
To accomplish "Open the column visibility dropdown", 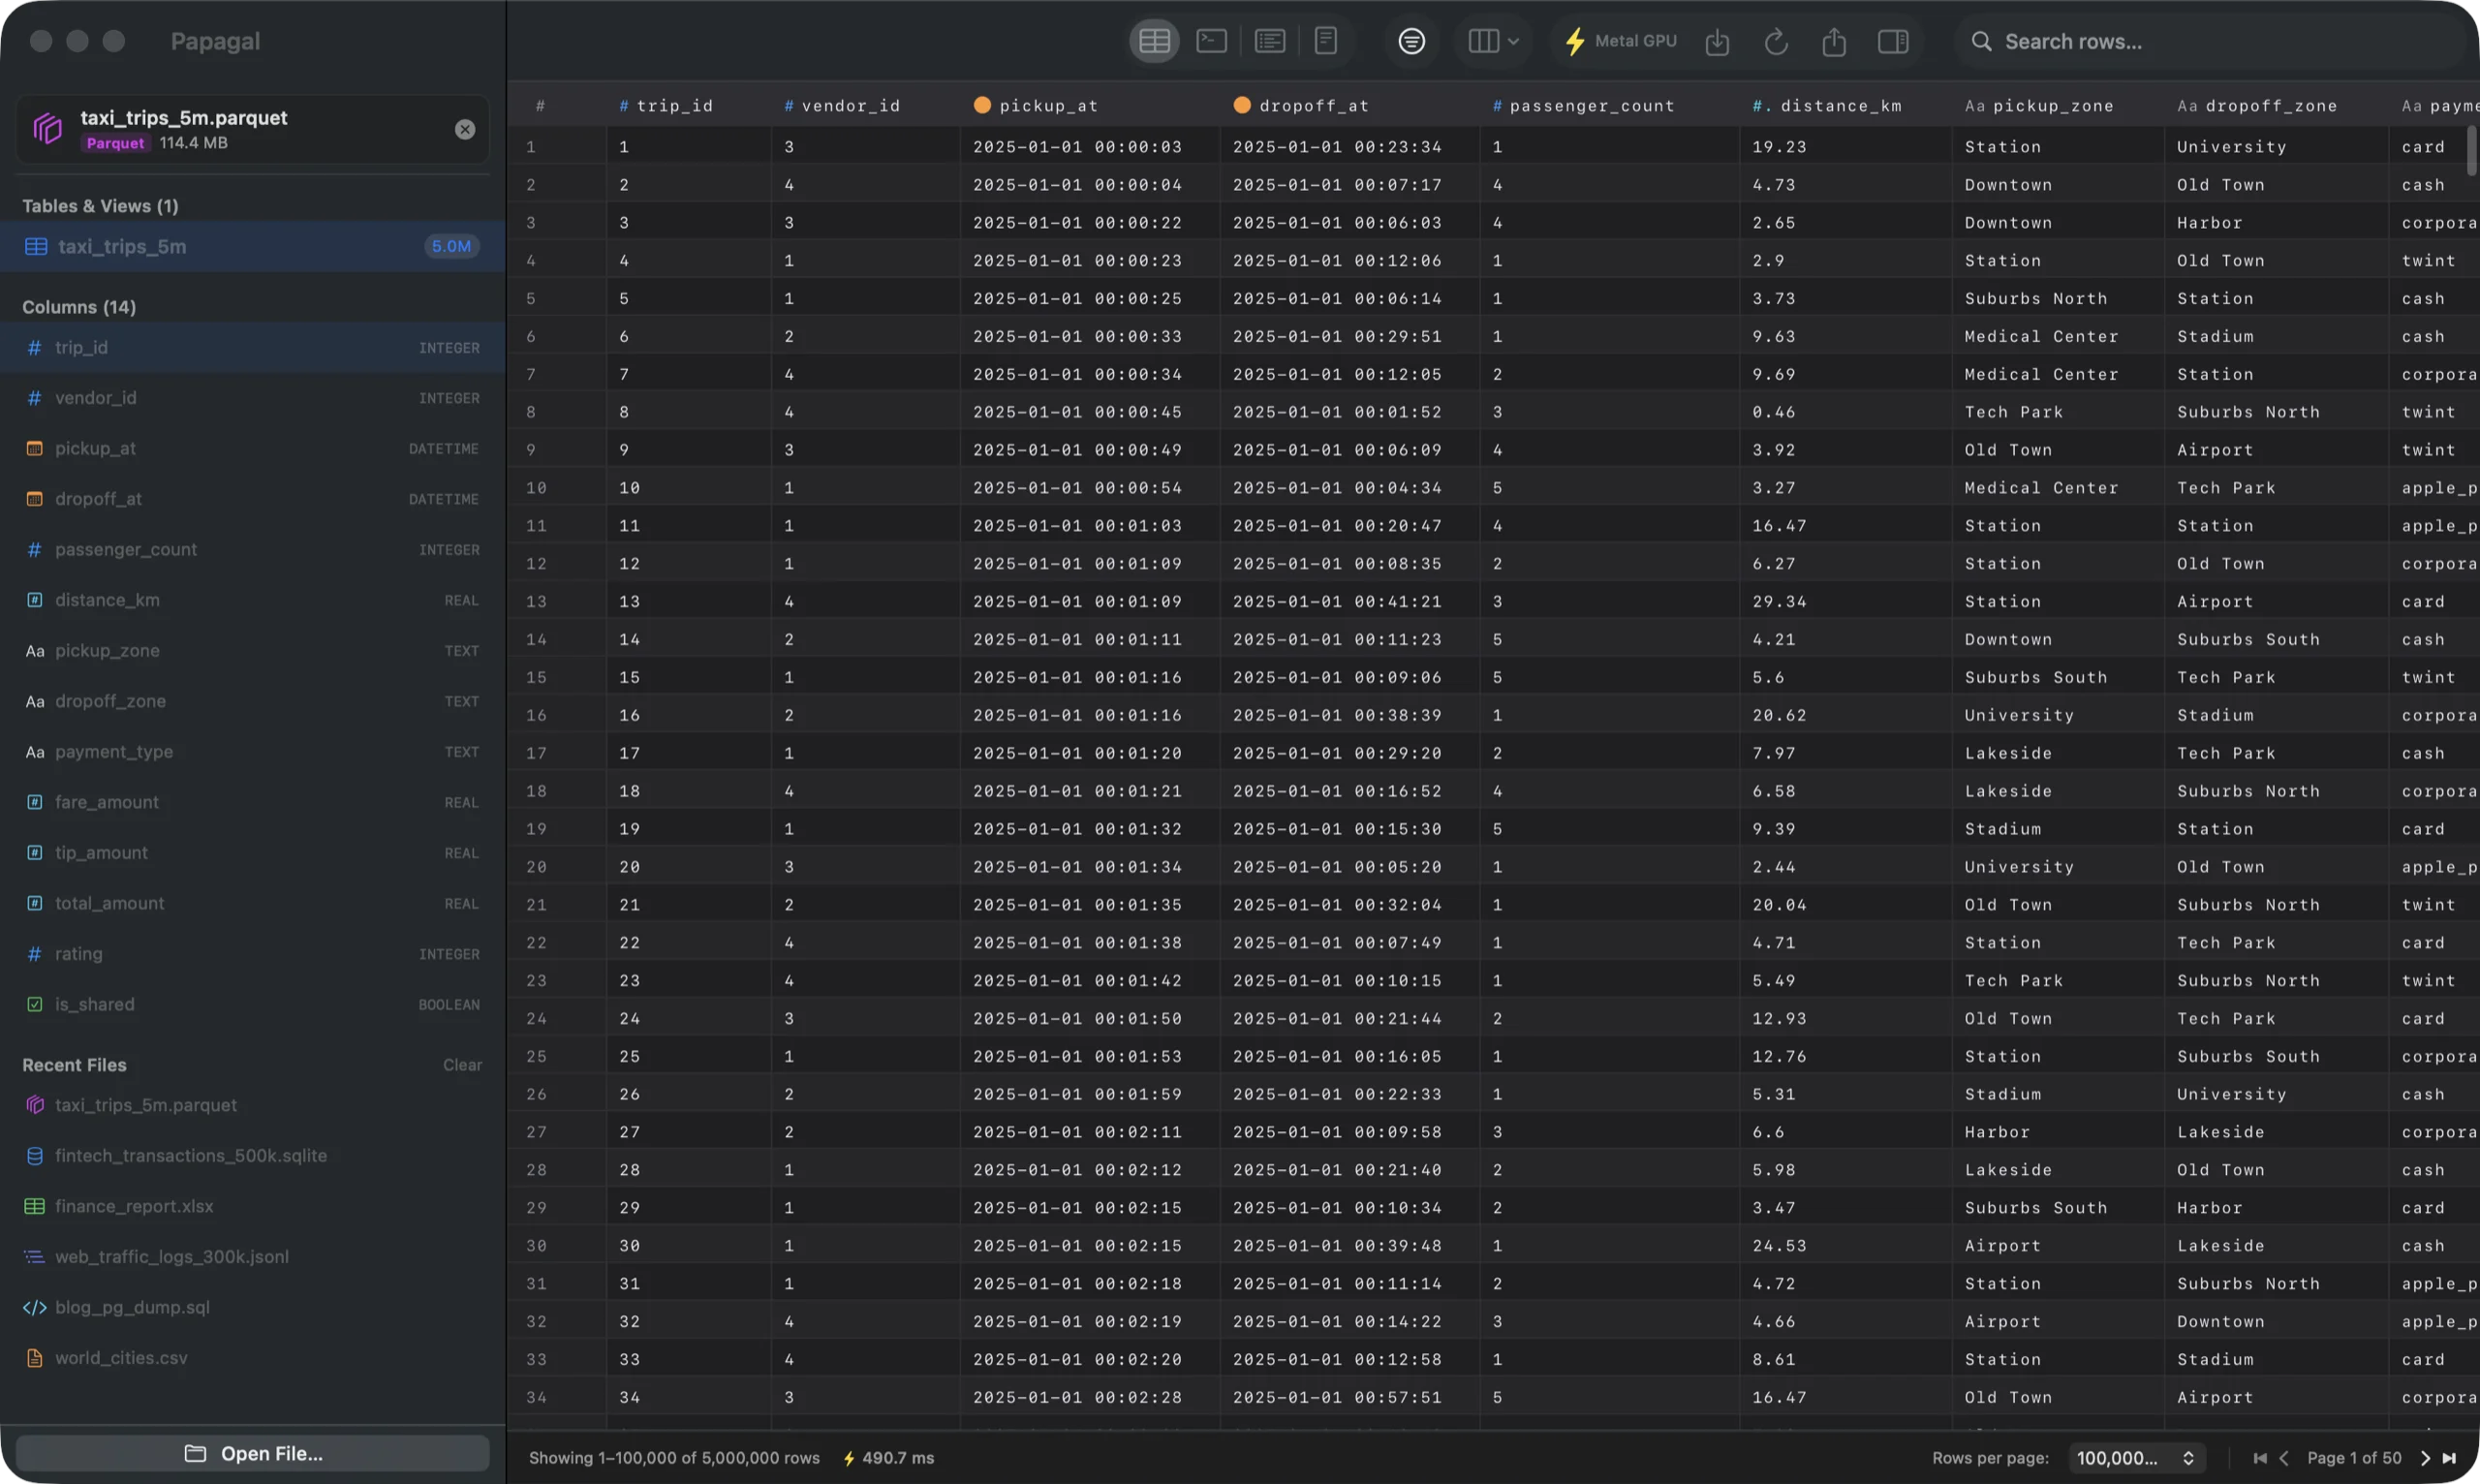I will (1493, 41).
